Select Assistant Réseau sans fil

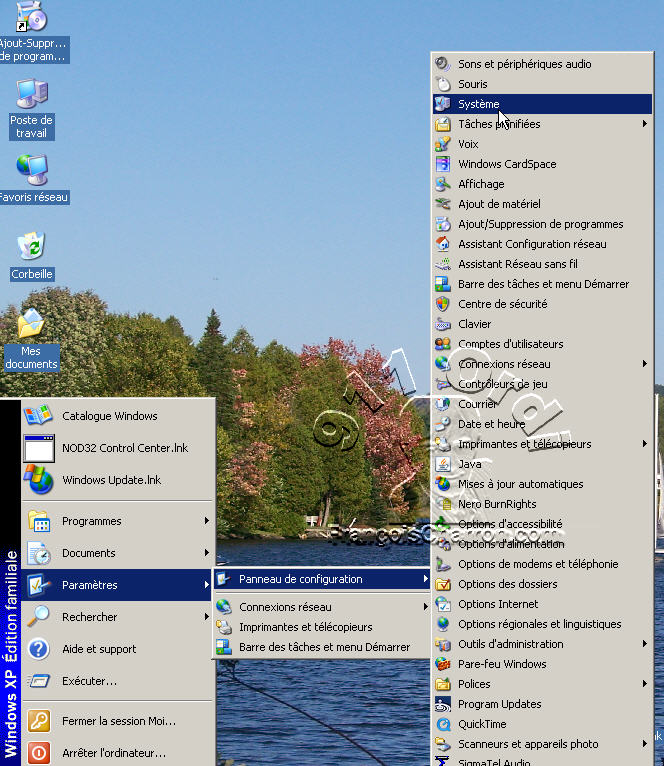coord(542,264)
